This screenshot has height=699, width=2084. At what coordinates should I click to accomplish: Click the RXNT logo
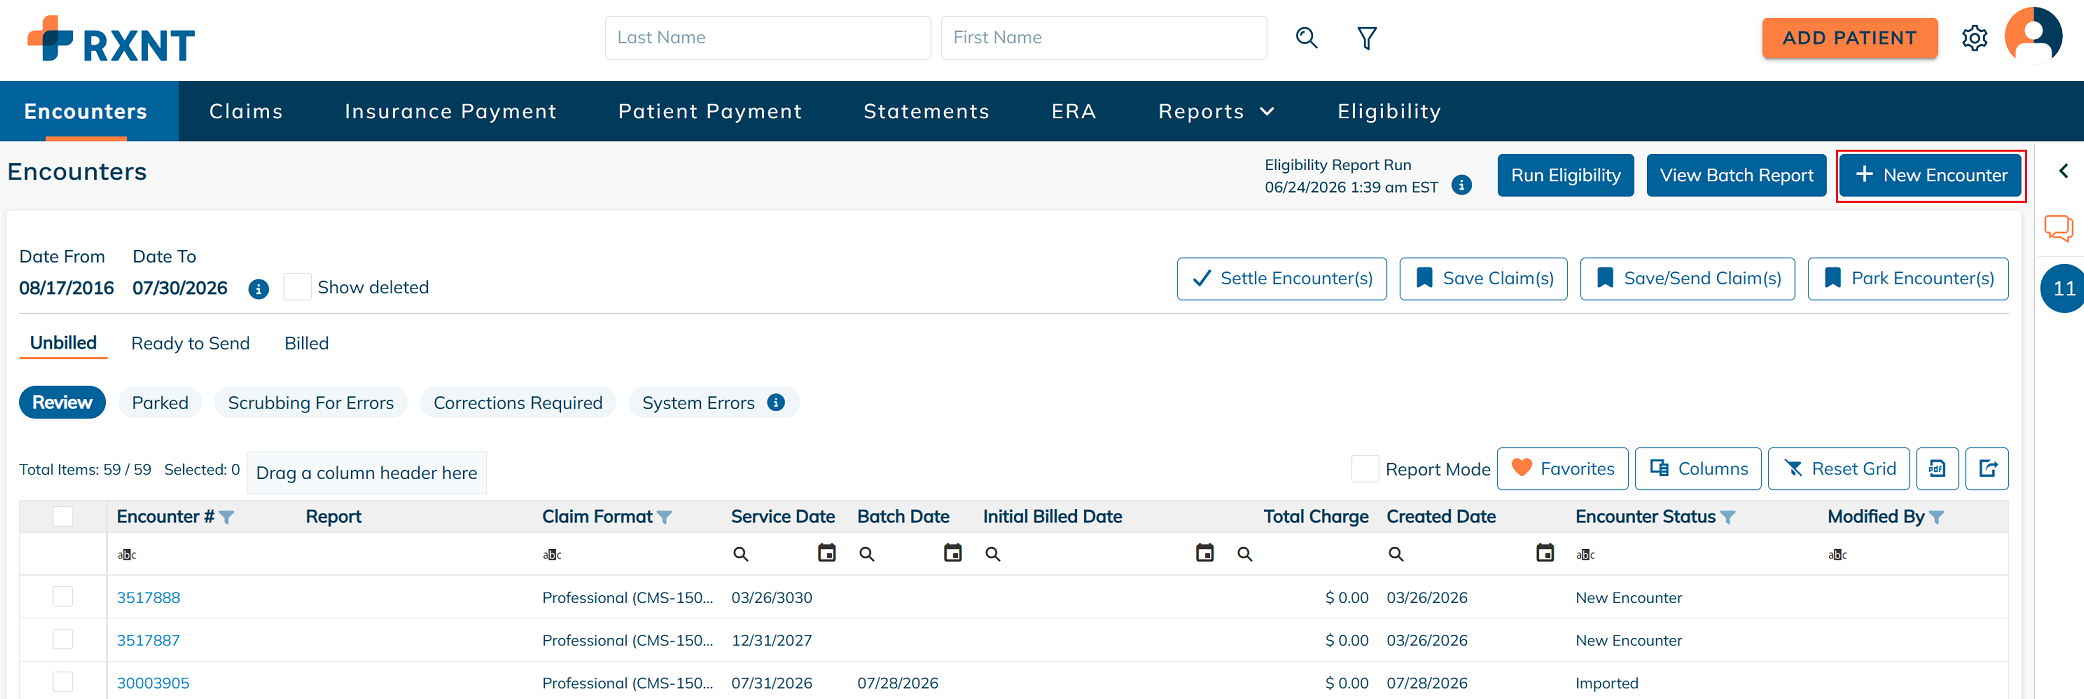pyautogui.click(x=111, y=40)
